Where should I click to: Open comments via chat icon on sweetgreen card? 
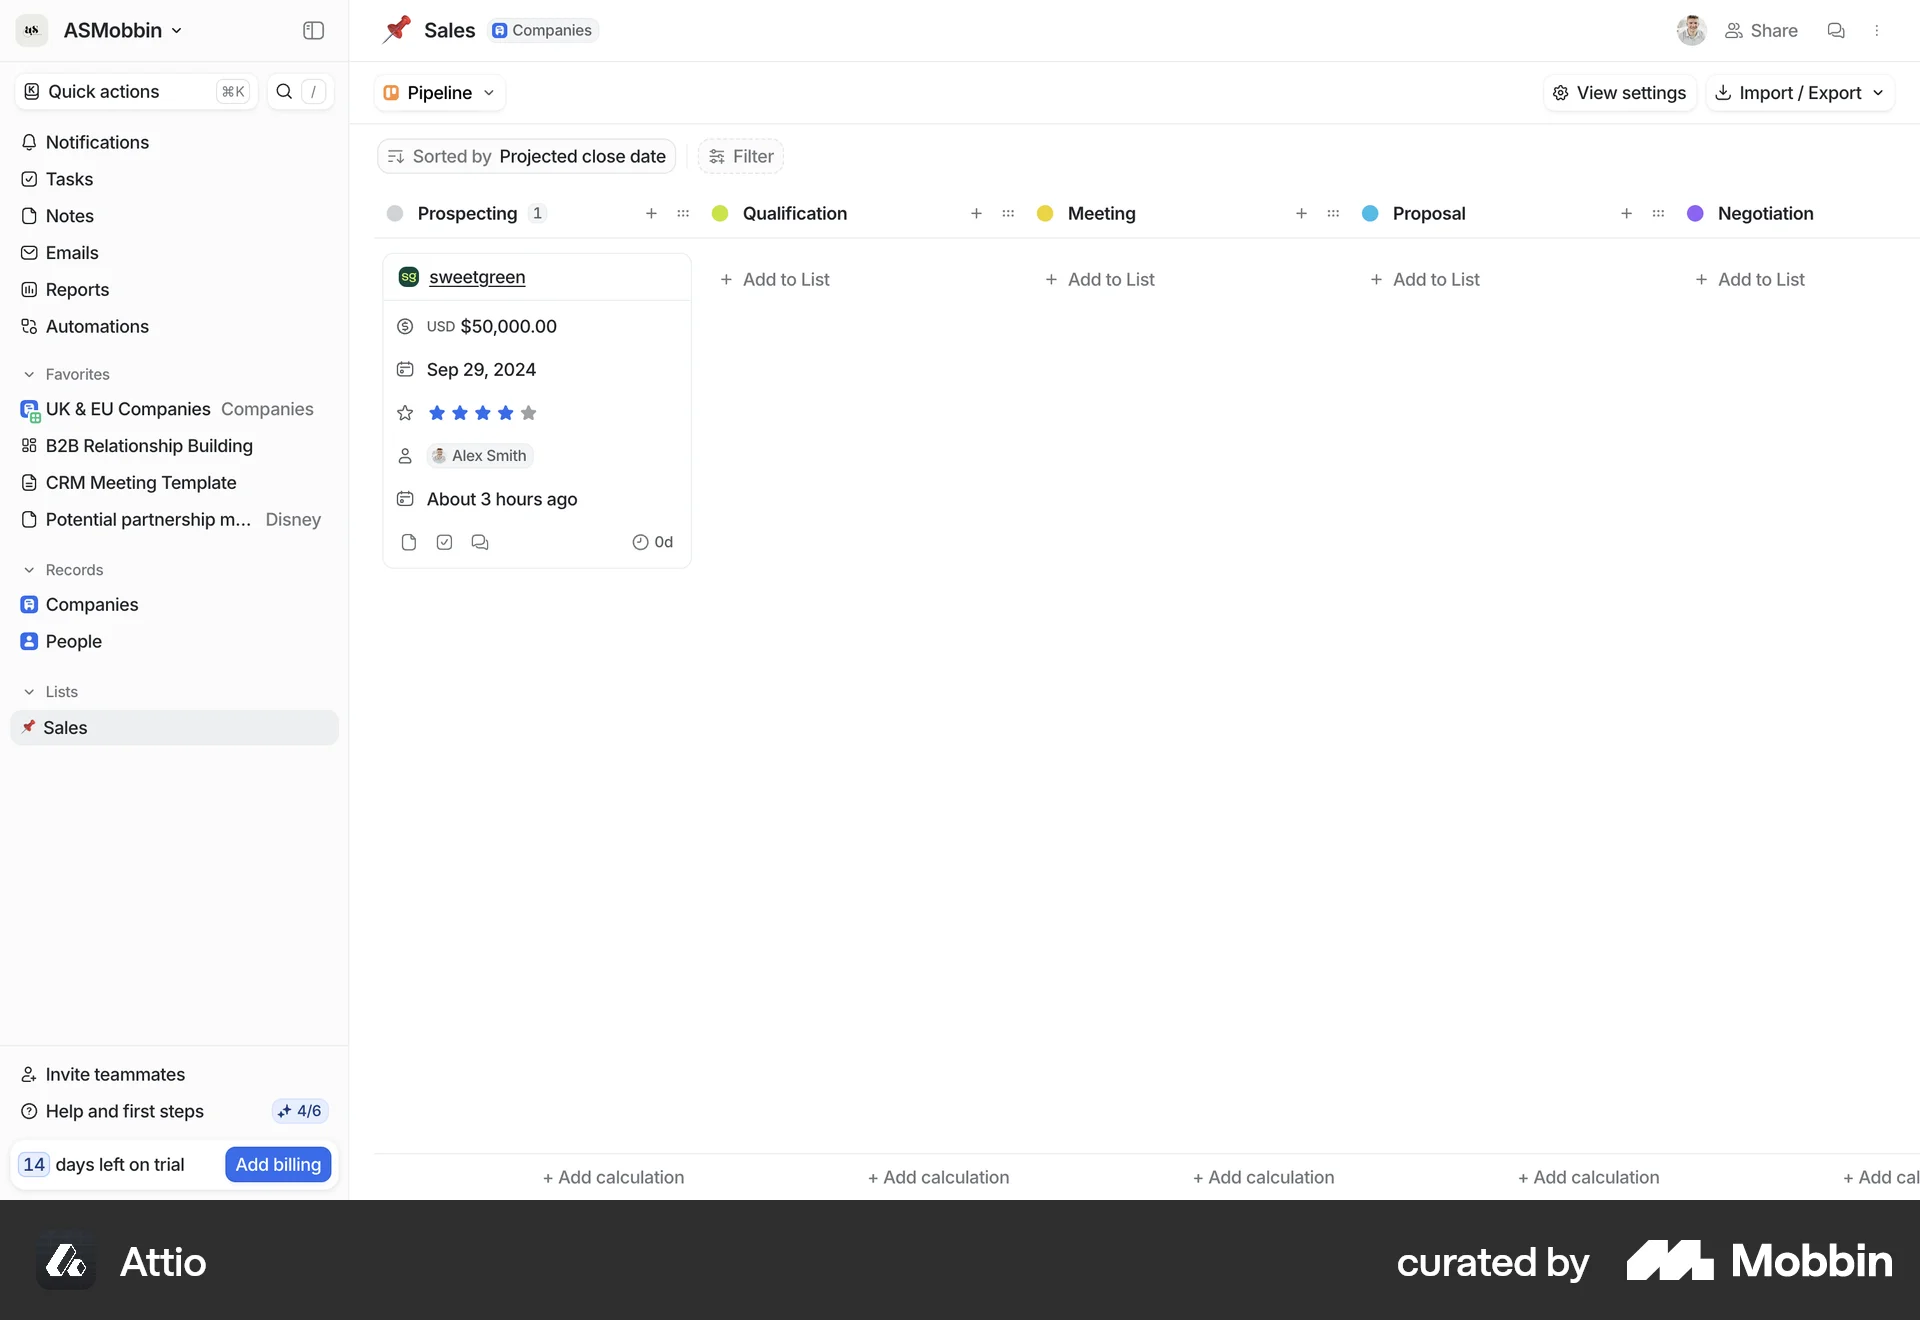coord(480,541)
